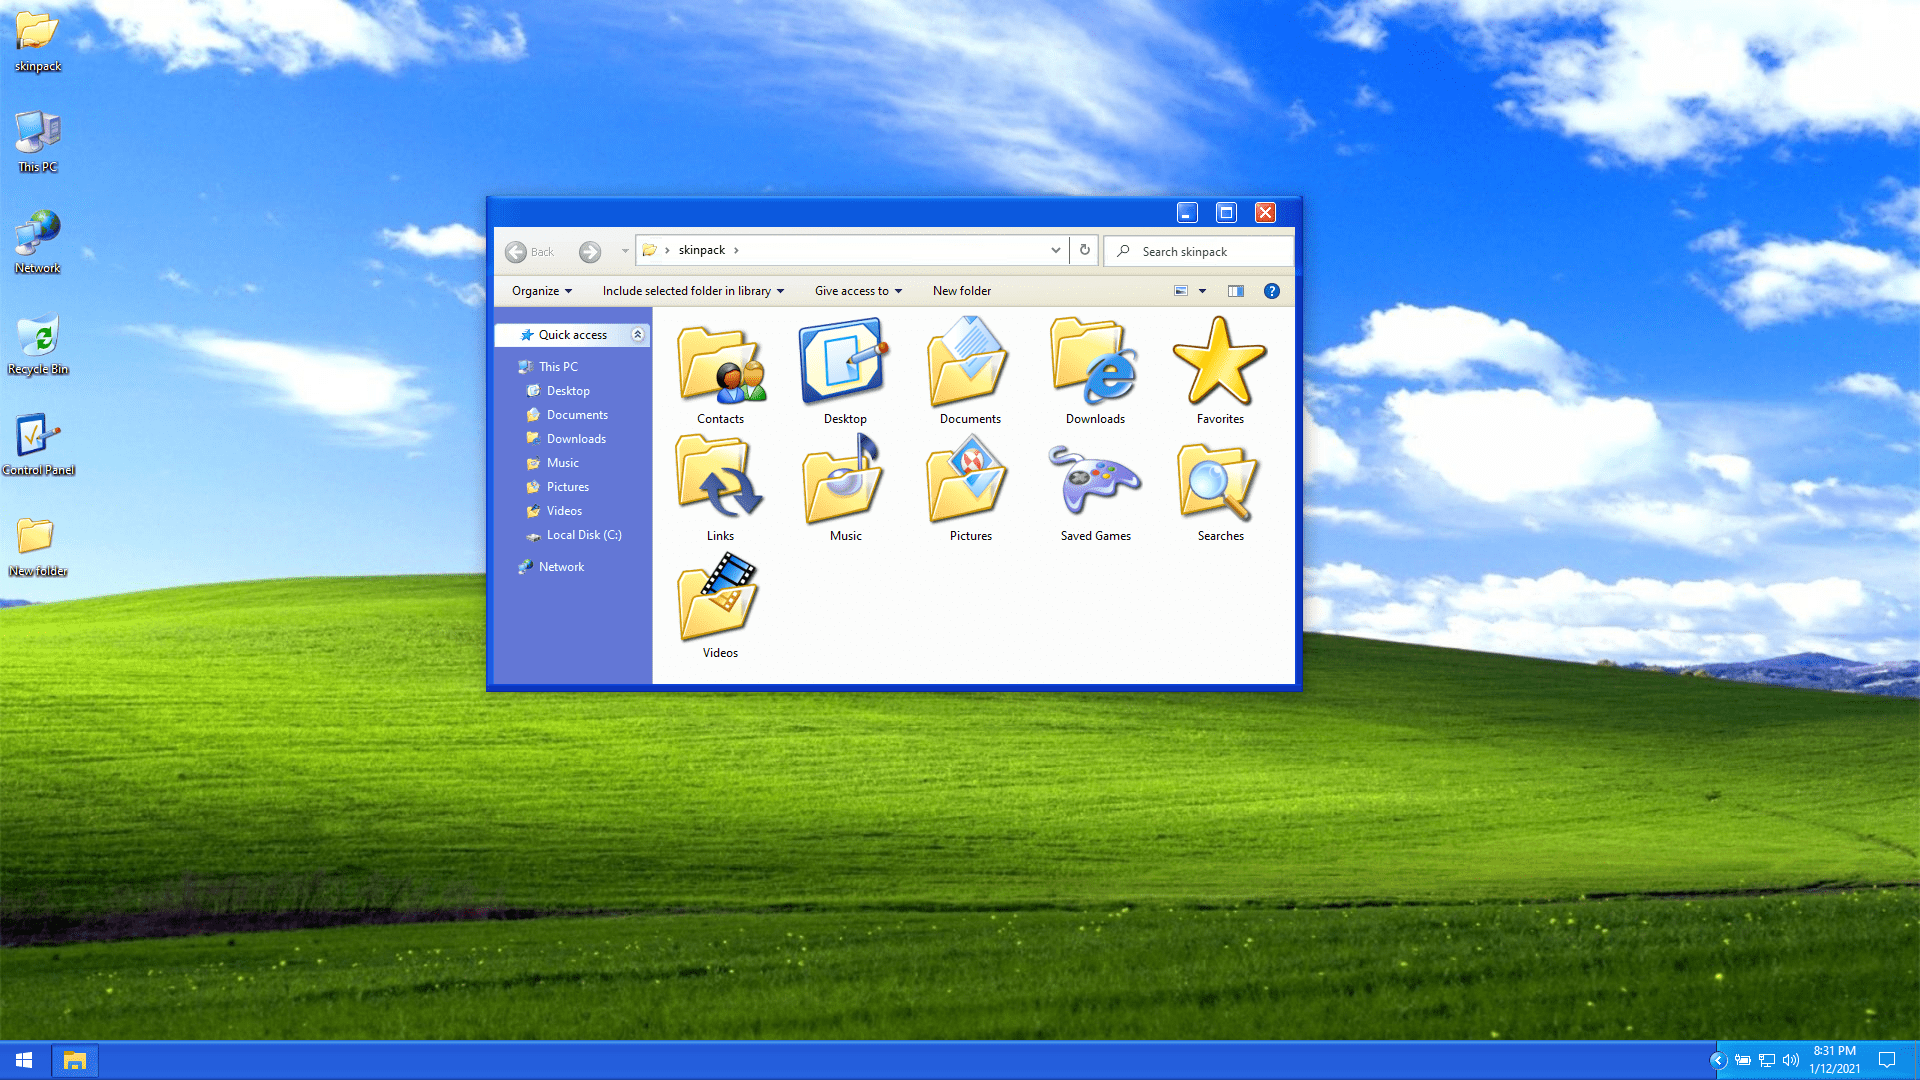Select the Favorites star icon

[x=1220, y=364]
